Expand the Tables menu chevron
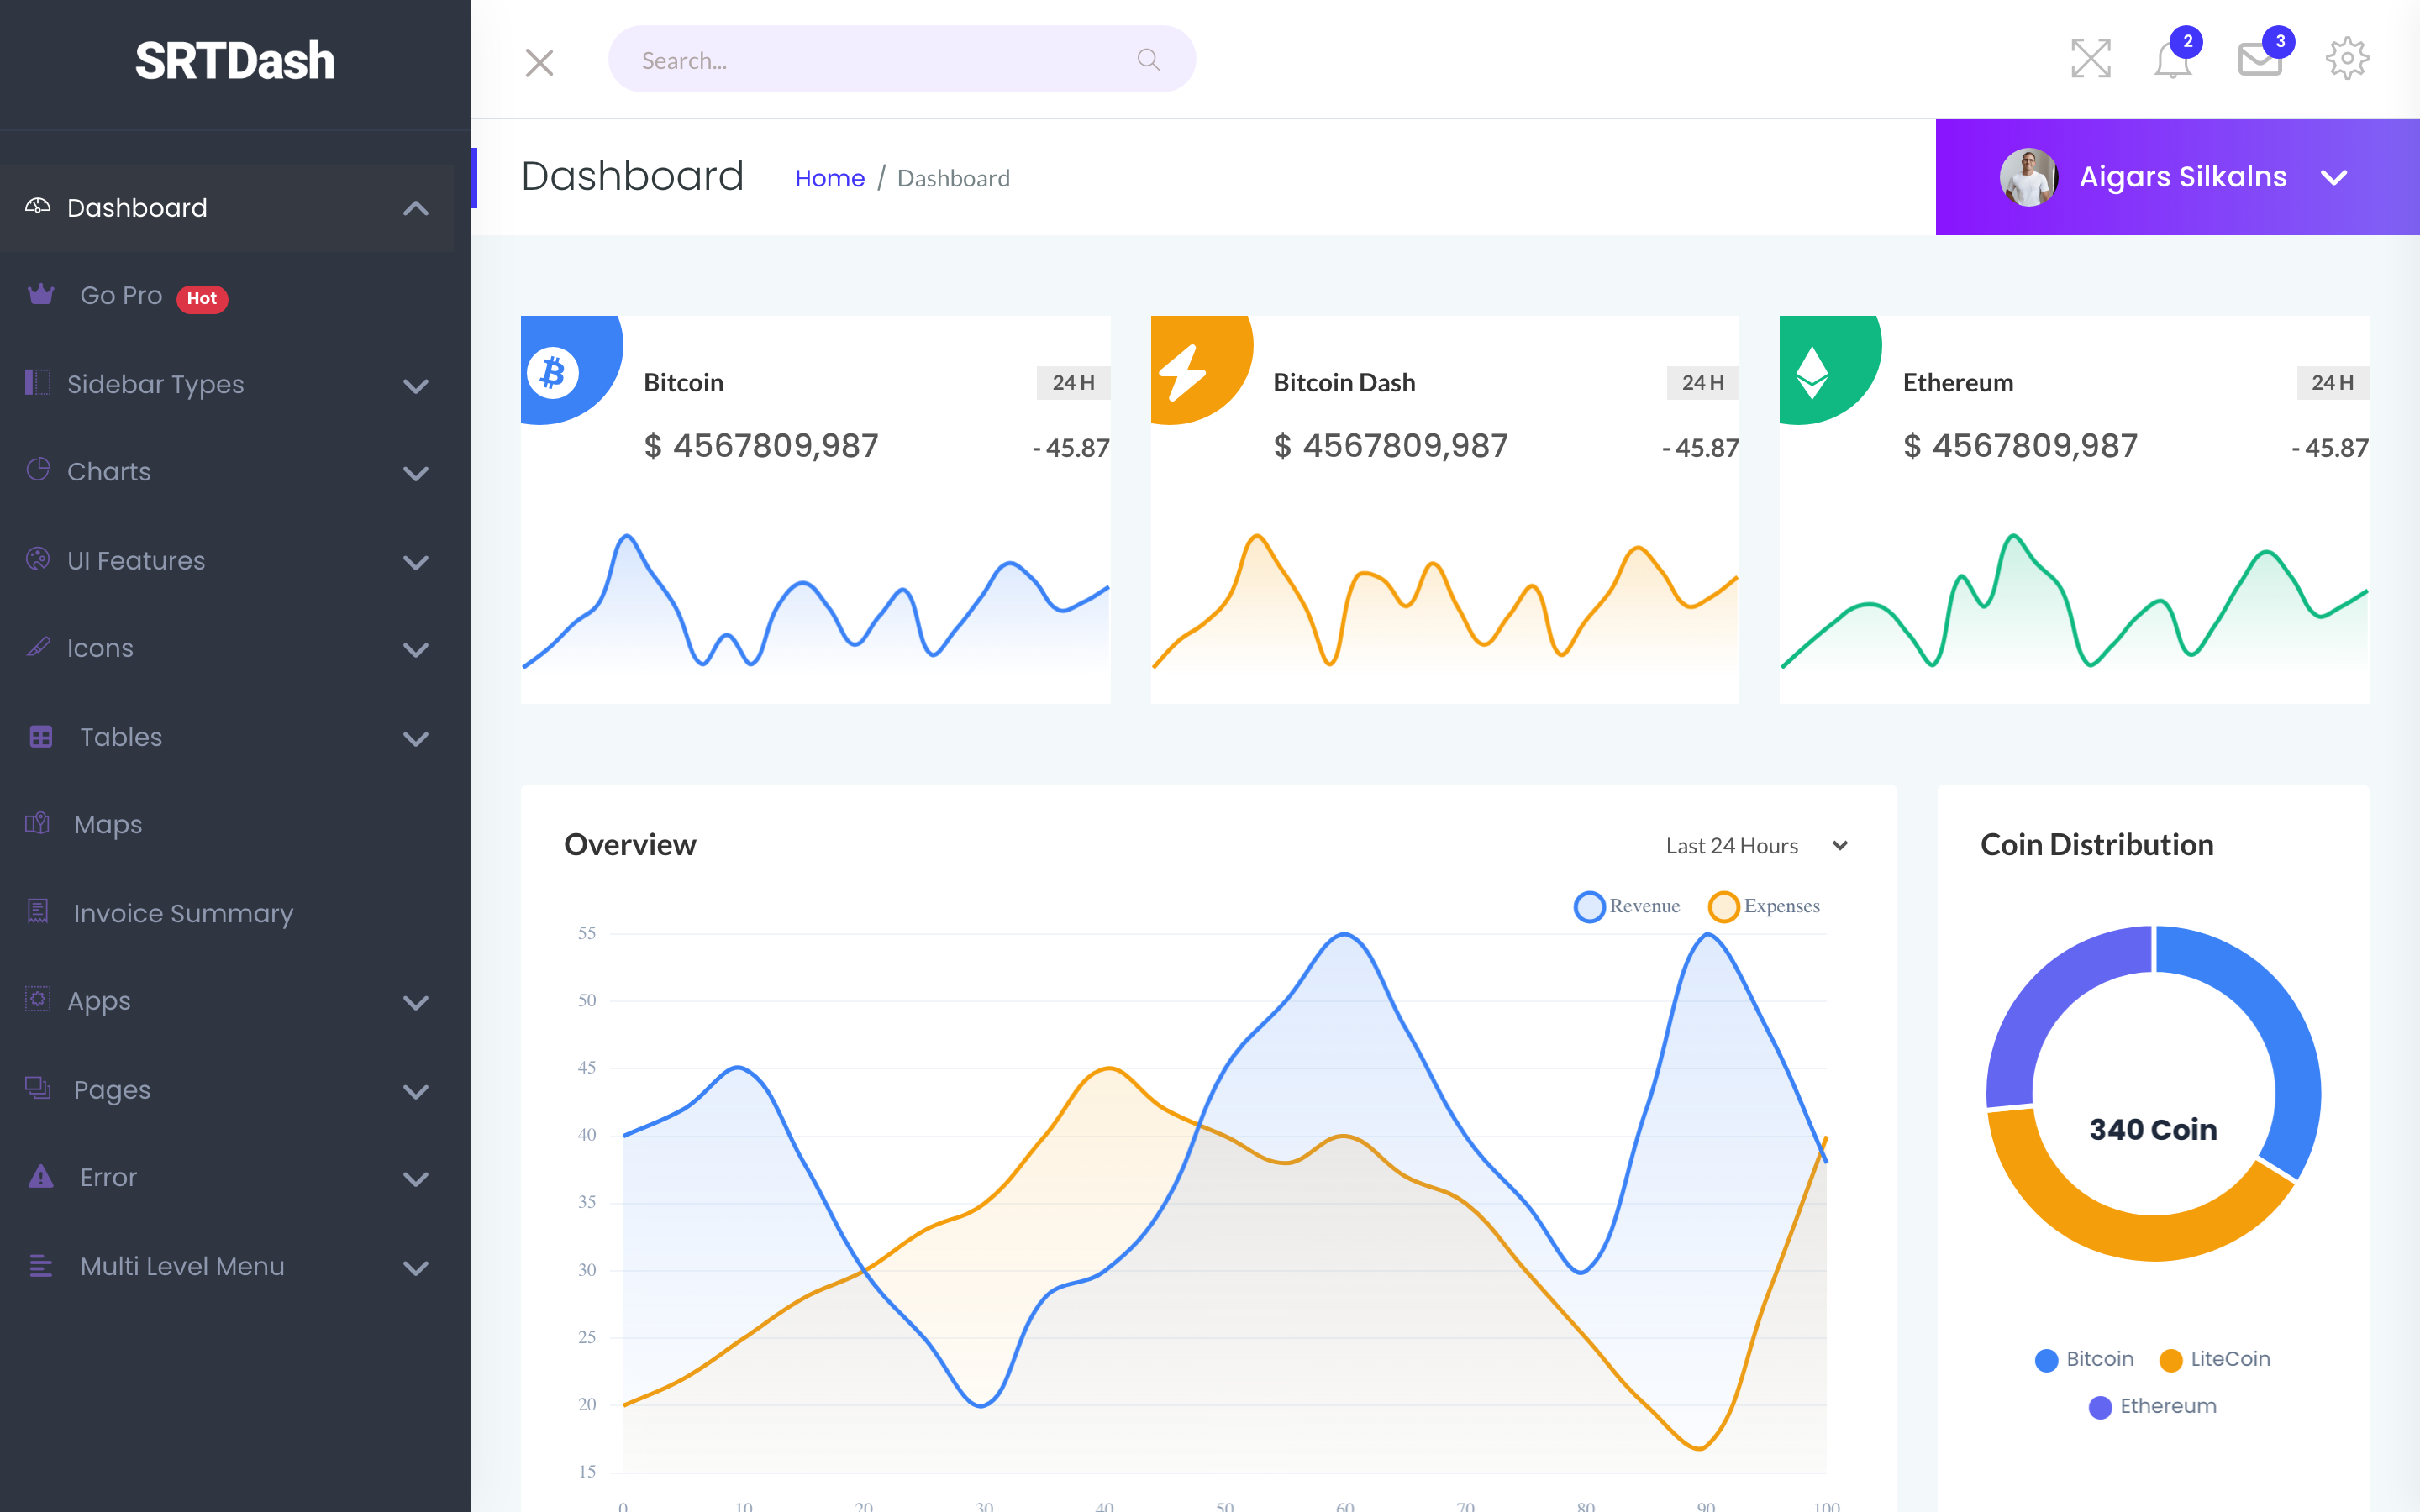Image resolution: width=2420 pixels, height=1512 pixels. (x=416, y=739)
